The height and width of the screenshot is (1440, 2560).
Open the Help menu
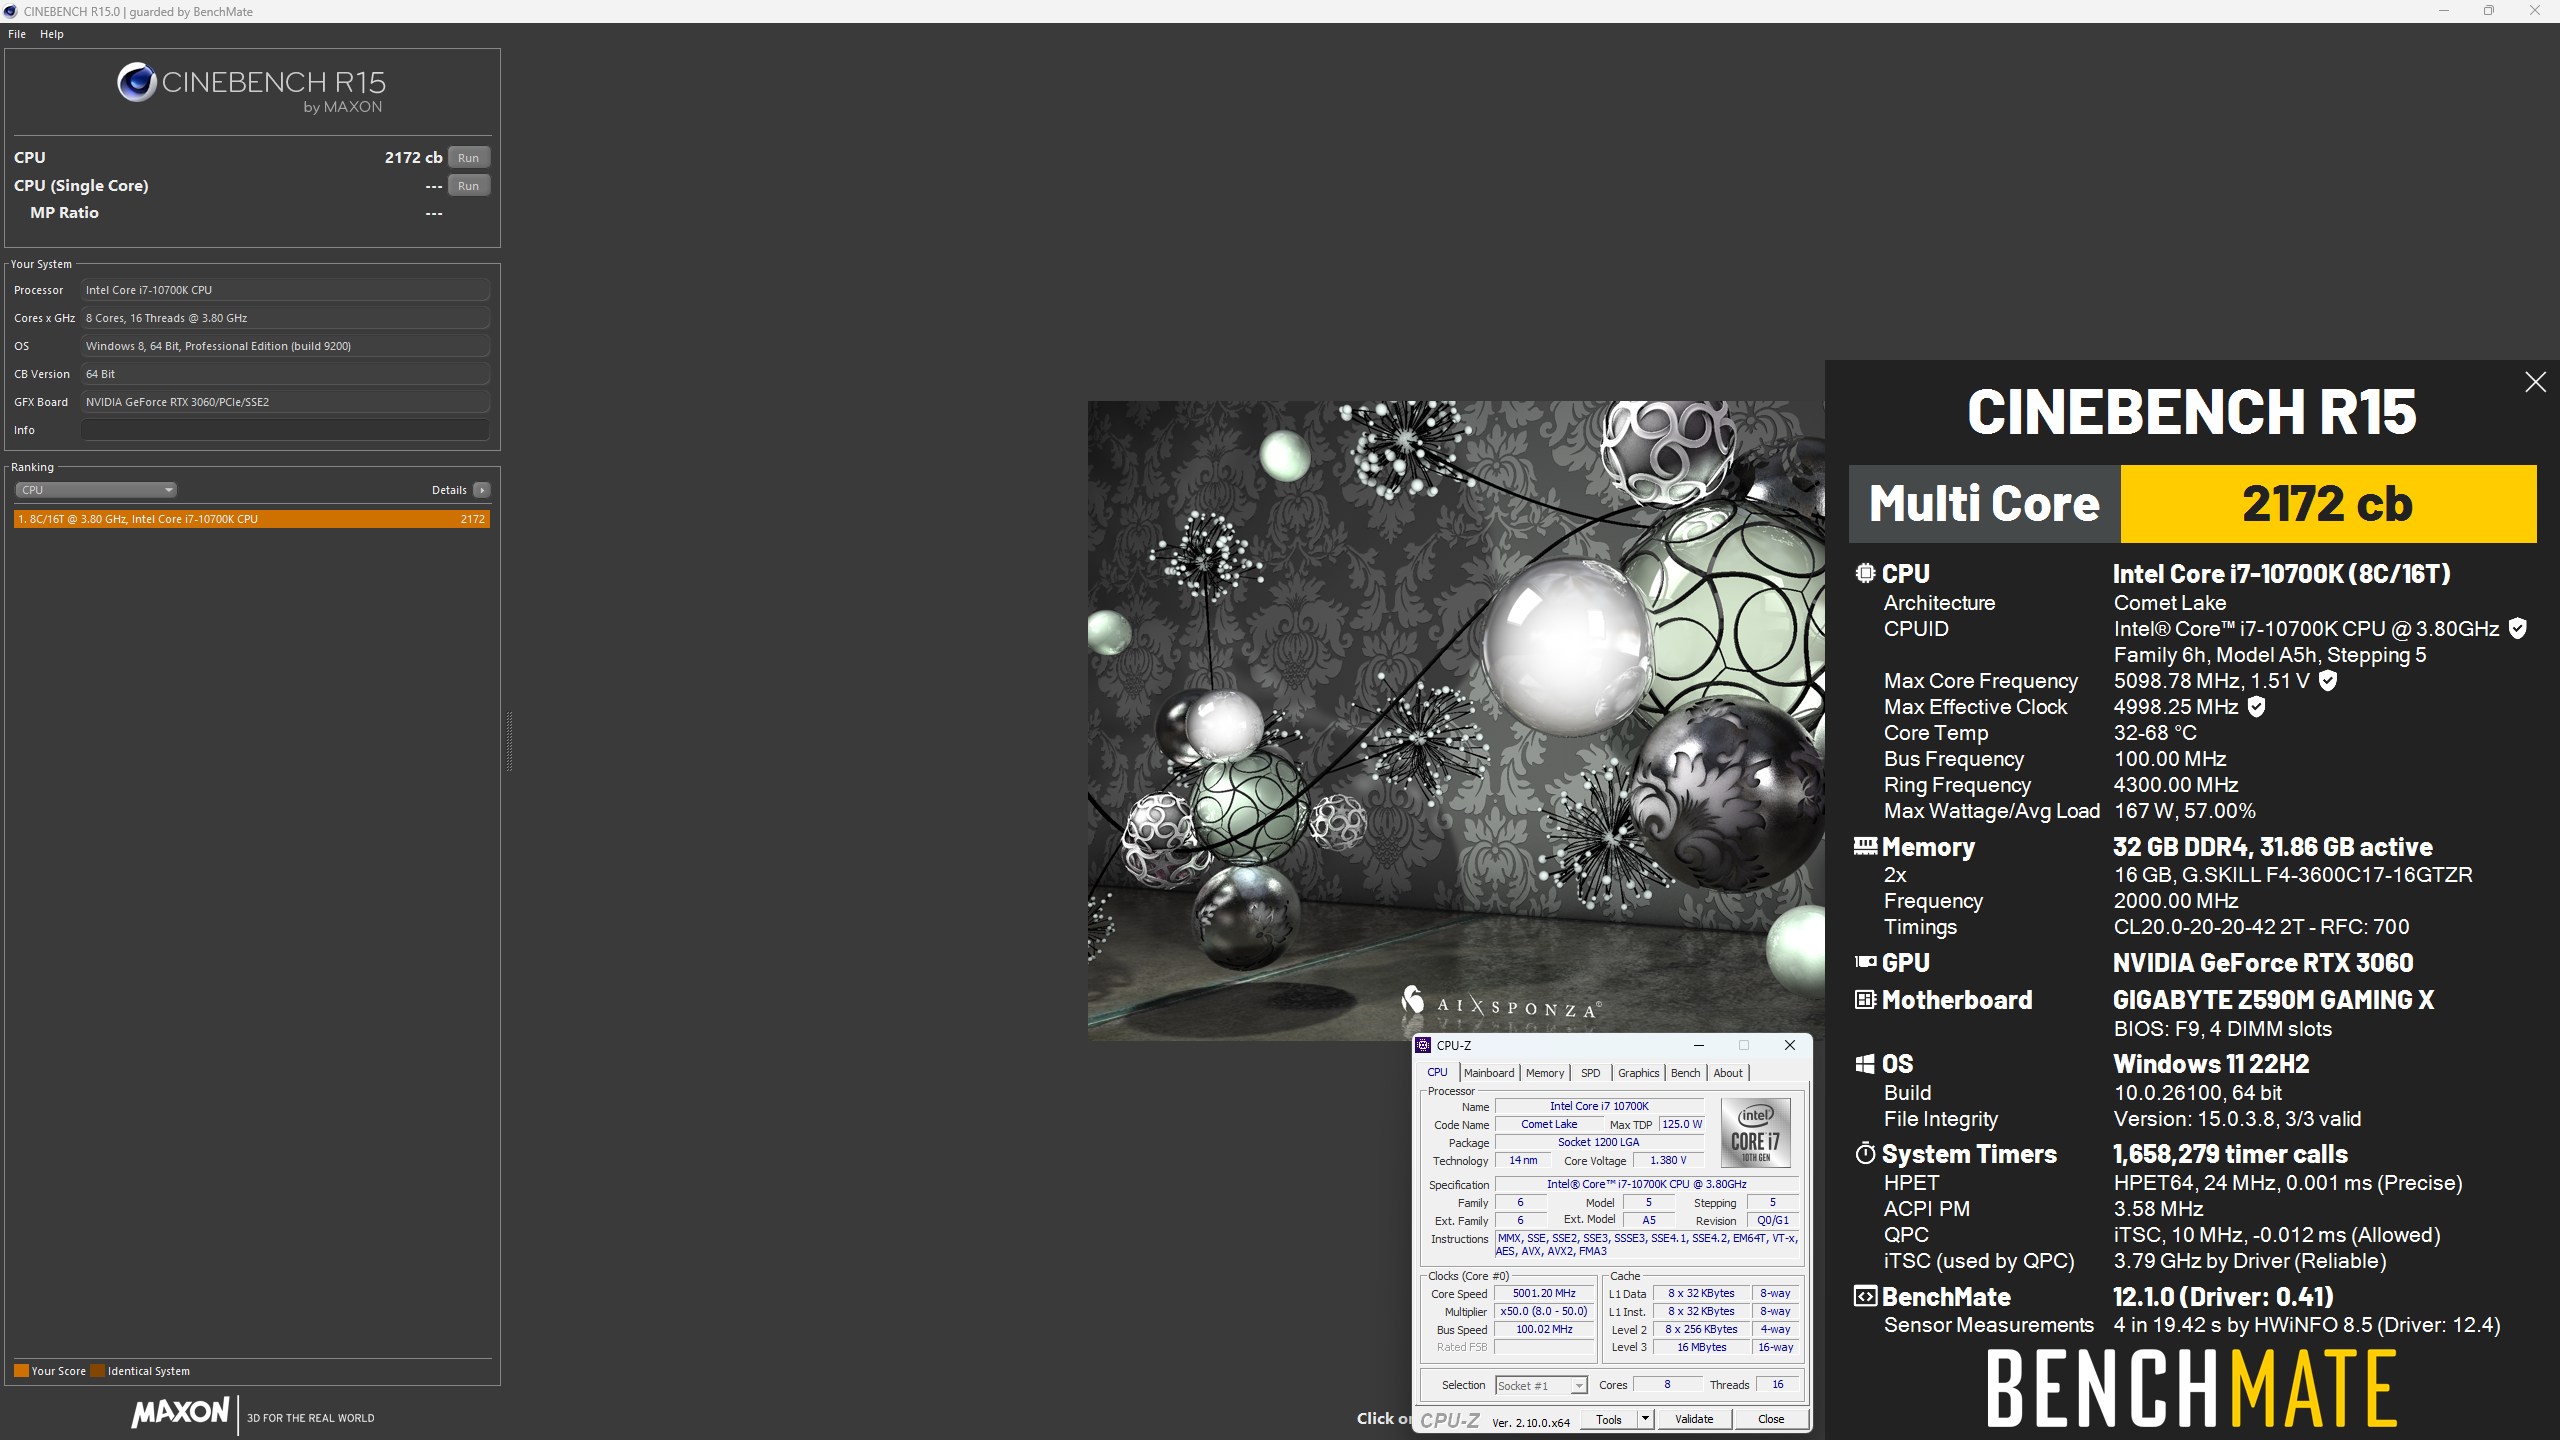(52, 34)
